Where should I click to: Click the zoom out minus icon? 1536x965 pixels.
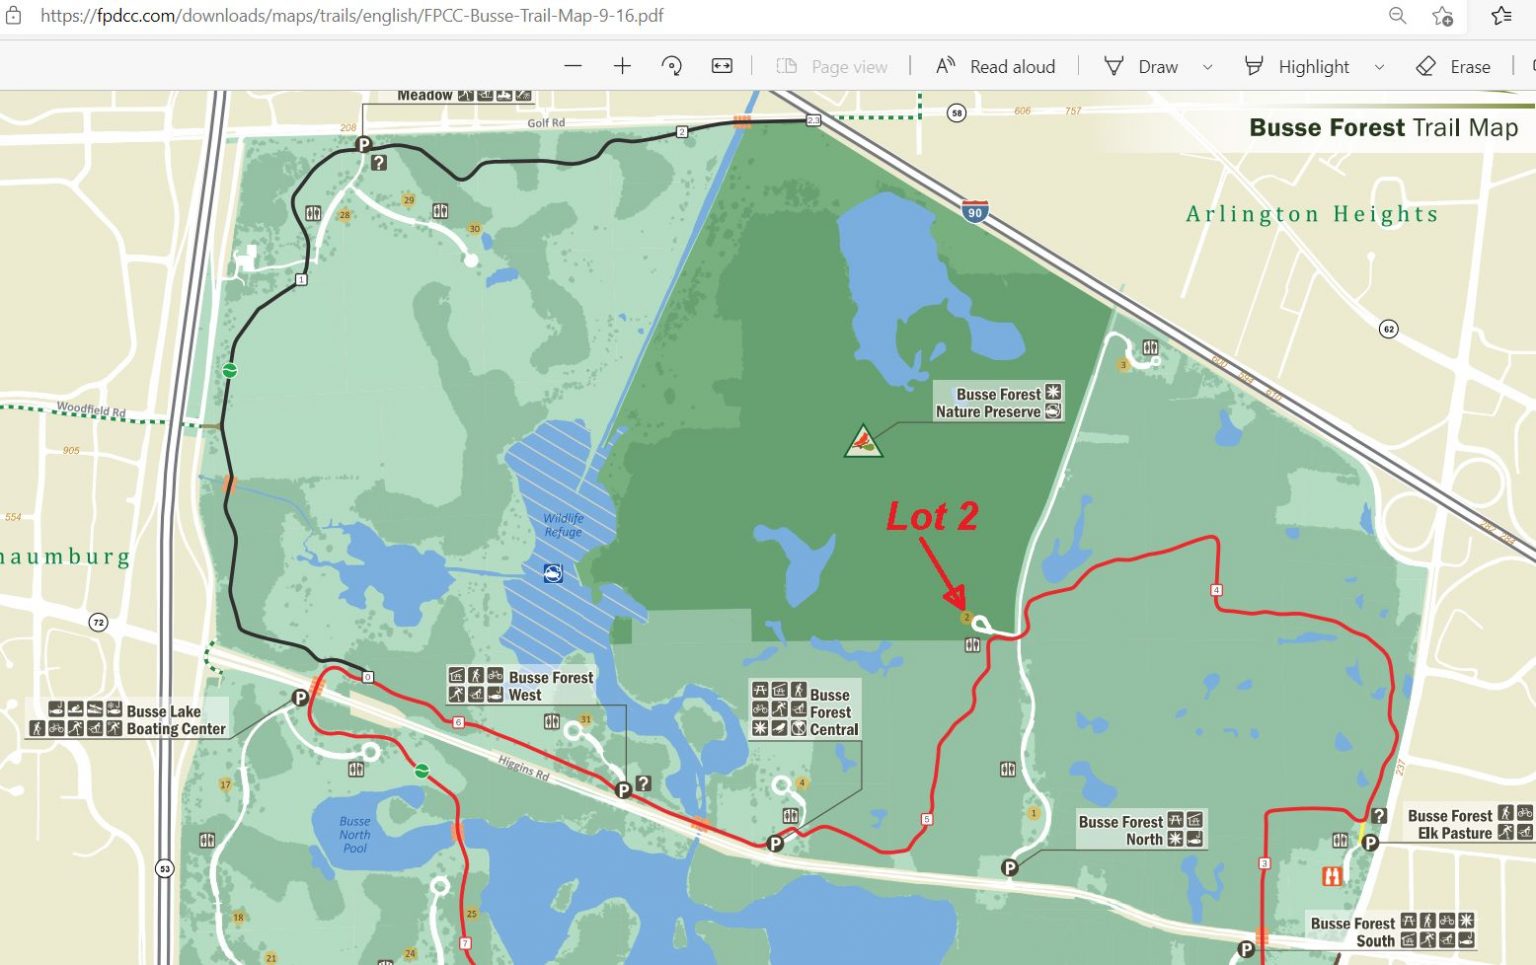(x=573, y=66)
